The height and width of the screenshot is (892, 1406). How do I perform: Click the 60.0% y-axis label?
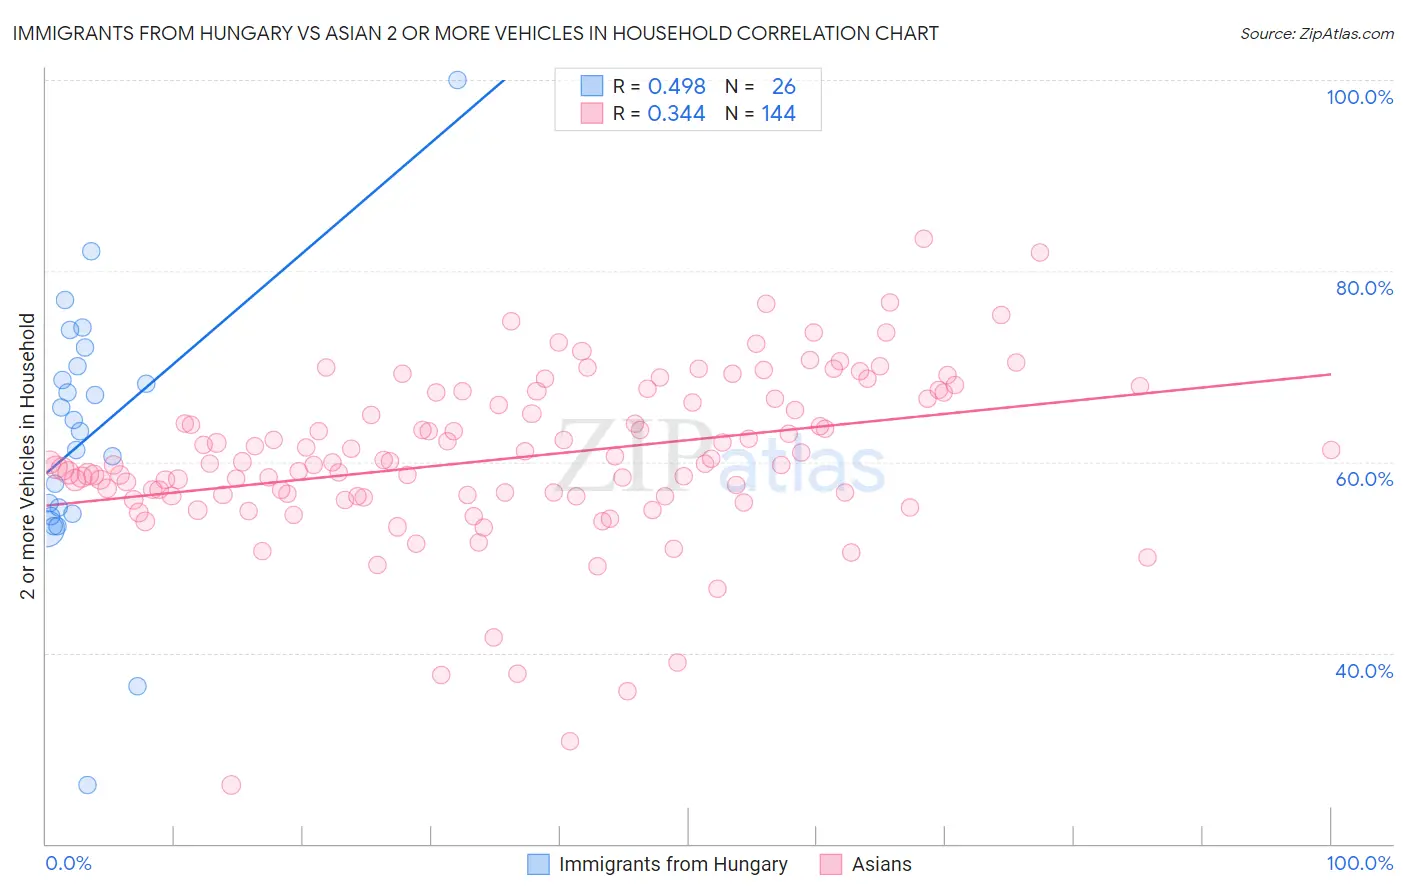pyautogui.click(x=1364, y=479)
